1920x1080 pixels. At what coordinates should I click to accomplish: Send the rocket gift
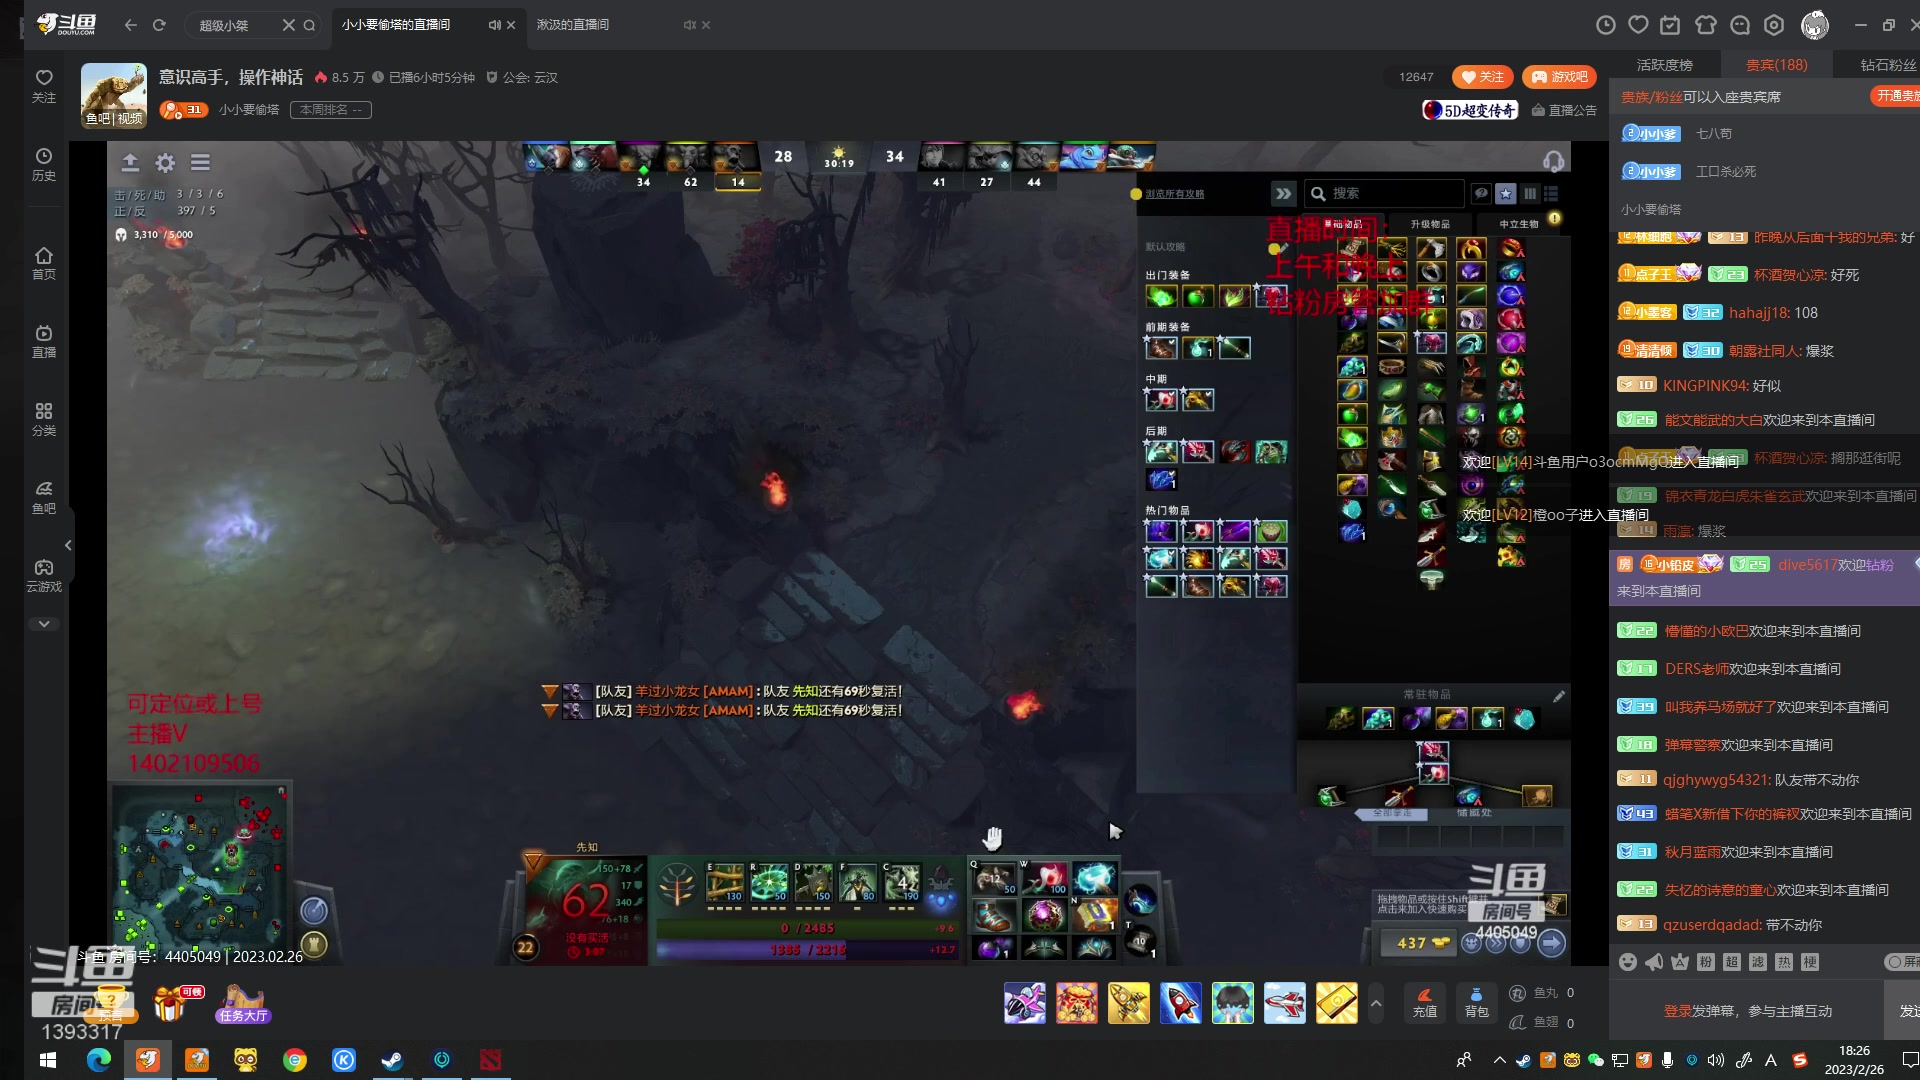click(x=1180, y=1003)
